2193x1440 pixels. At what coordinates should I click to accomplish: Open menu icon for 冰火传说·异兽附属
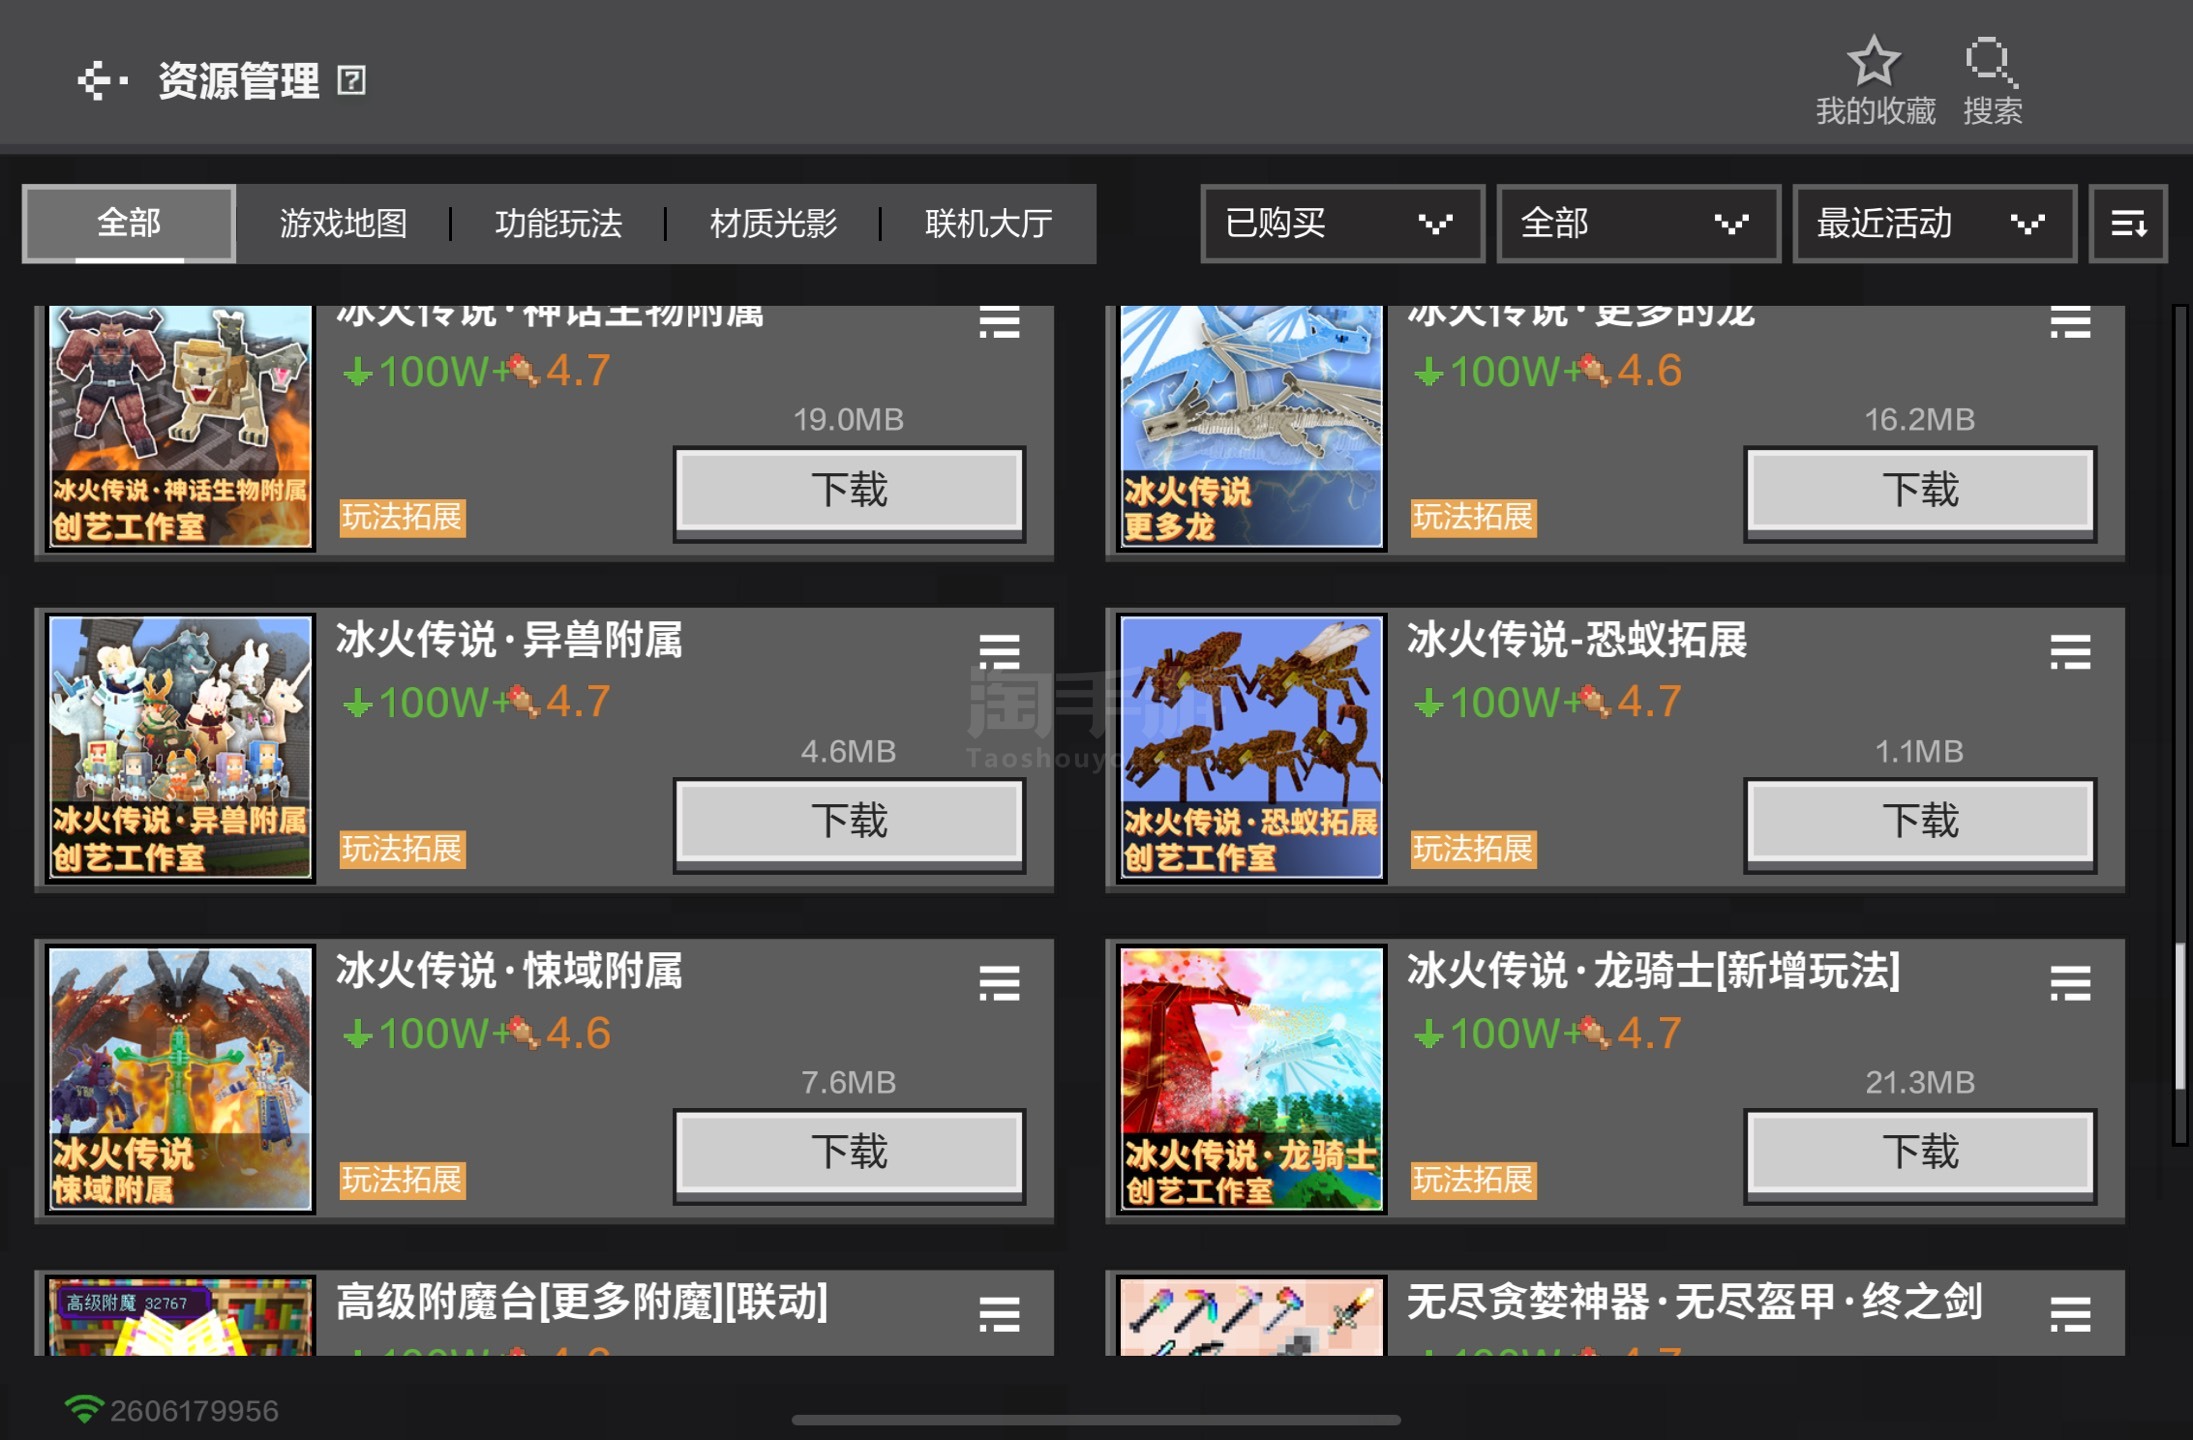(998, 652)
